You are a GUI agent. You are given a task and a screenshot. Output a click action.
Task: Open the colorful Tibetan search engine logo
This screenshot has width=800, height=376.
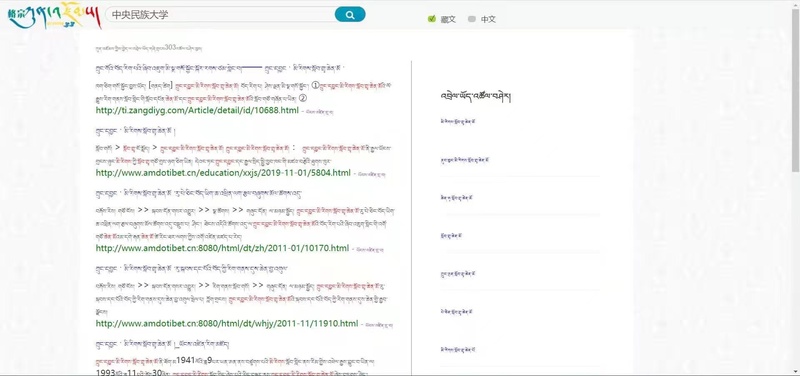tap(54, 15)
